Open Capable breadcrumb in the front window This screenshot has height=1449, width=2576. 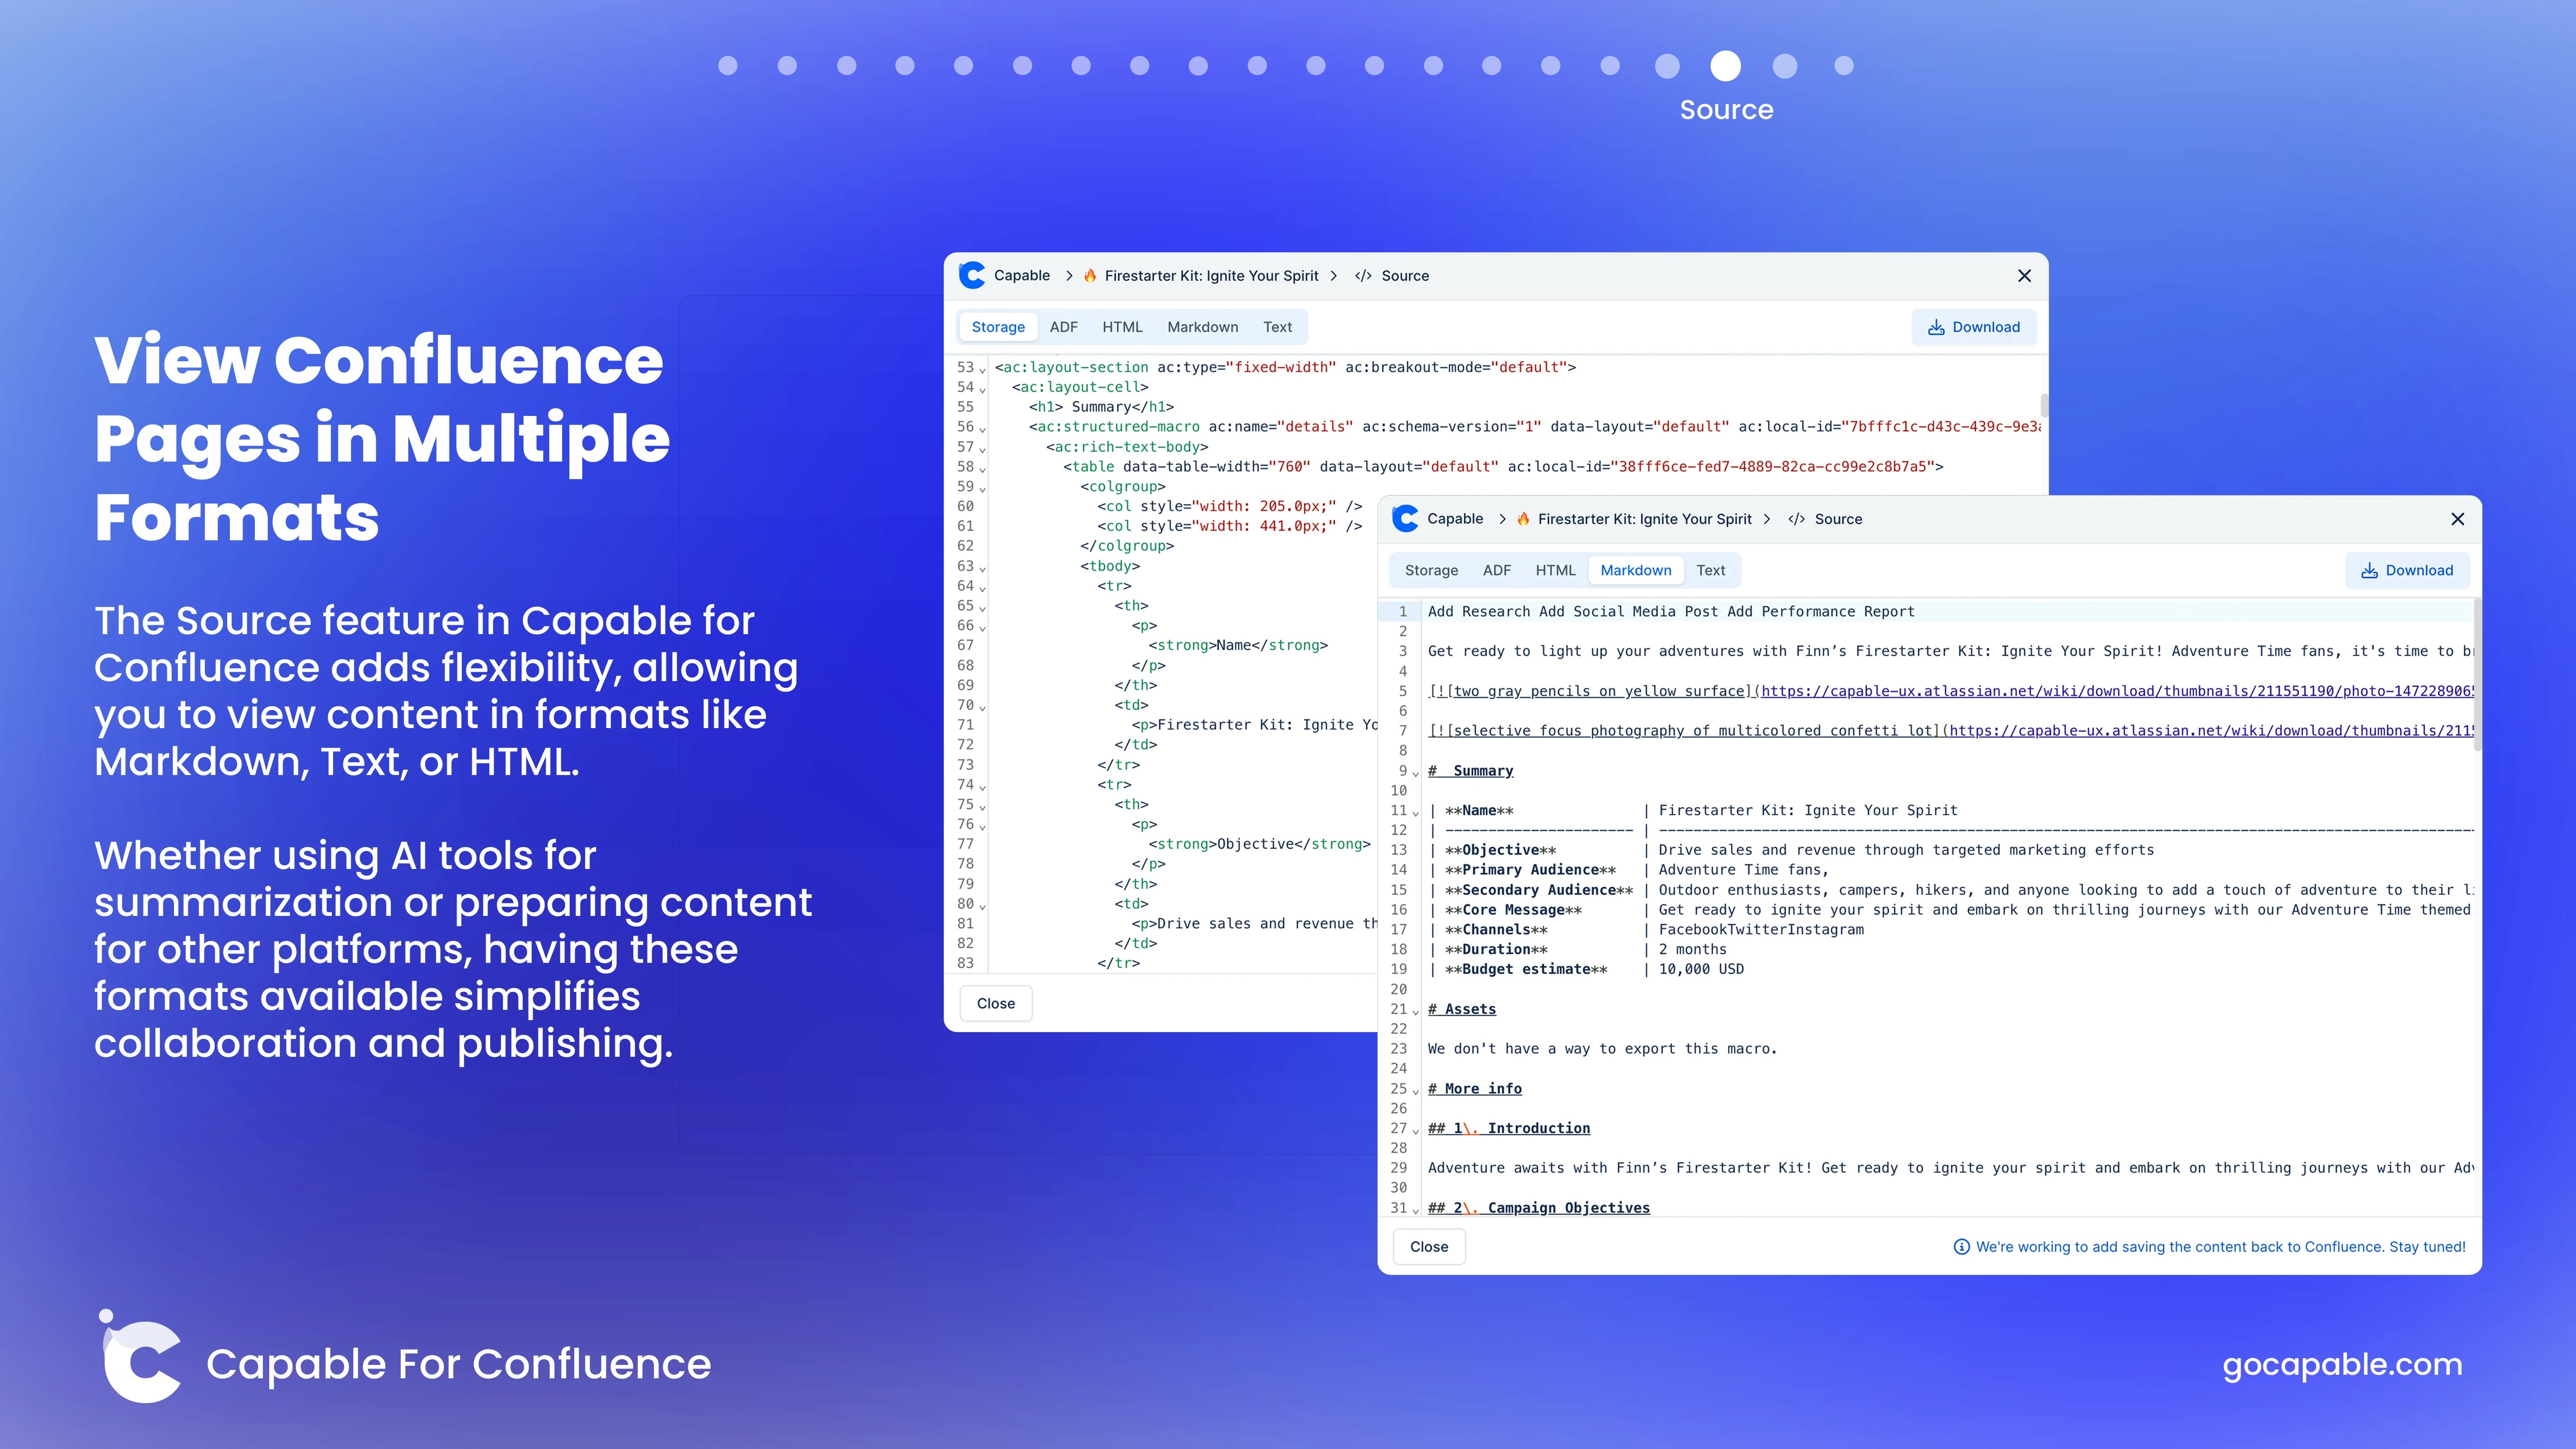(1454, 518)
